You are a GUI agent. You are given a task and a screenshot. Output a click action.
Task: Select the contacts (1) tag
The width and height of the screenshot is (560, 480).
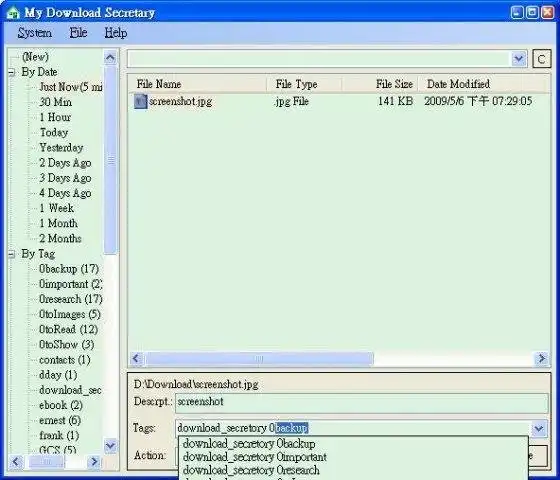65,360
